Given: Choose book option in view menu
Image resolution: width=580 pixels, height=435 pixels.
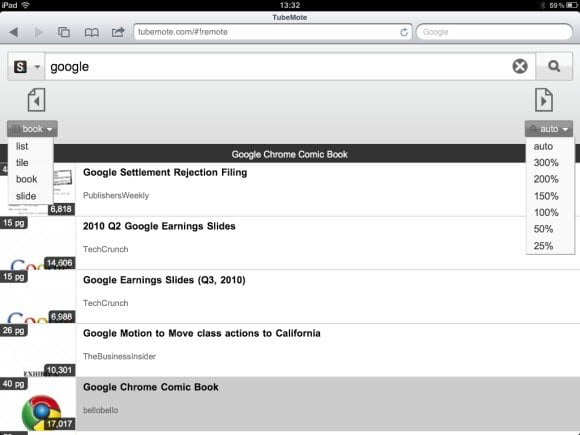Looking at the screenshot, I should [x=27, y=179].
